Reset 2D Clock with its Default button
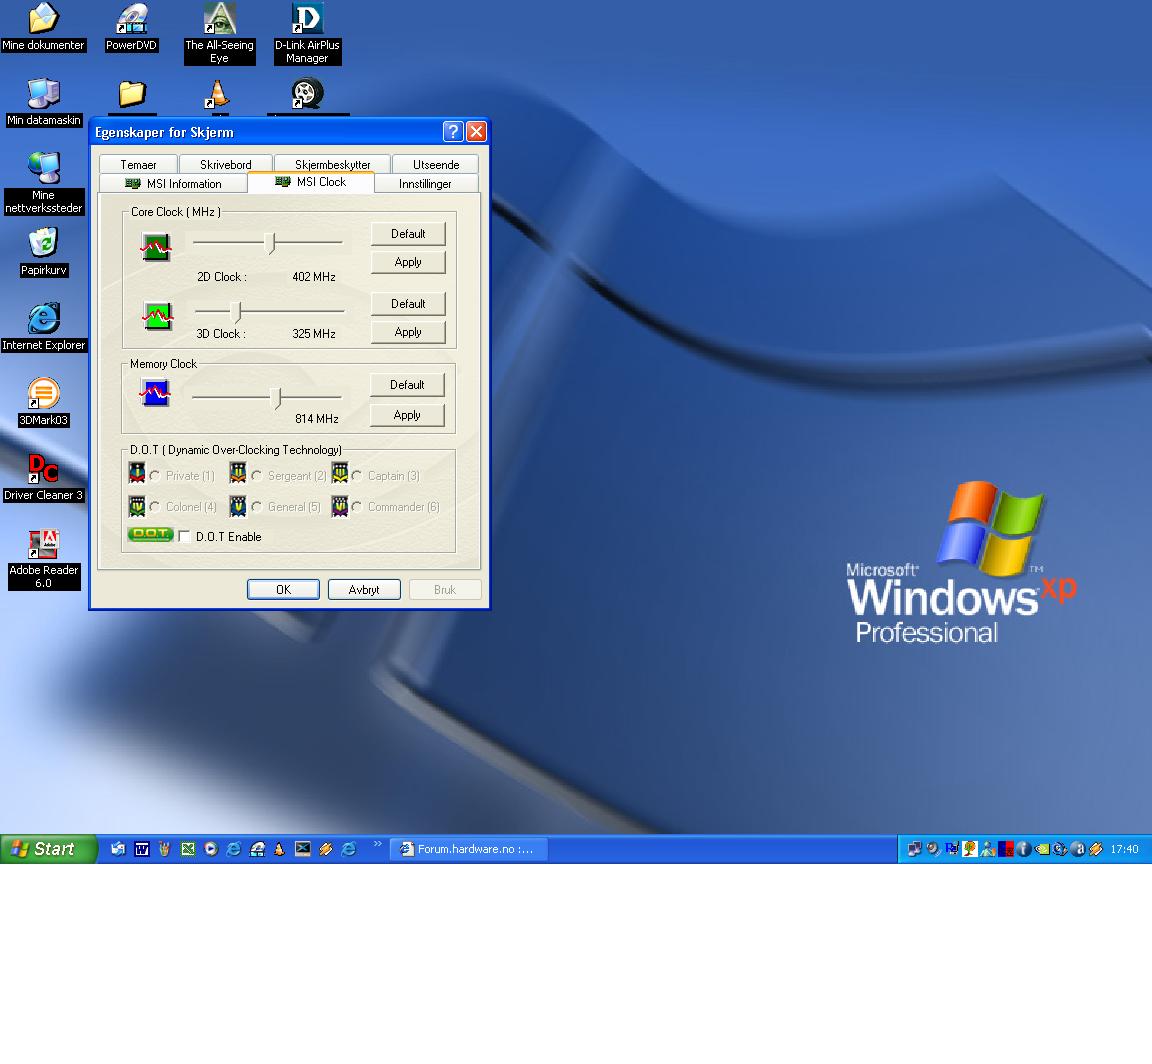The height and width of the screenshot is (1064, 1152). click(x=408, y=234)
